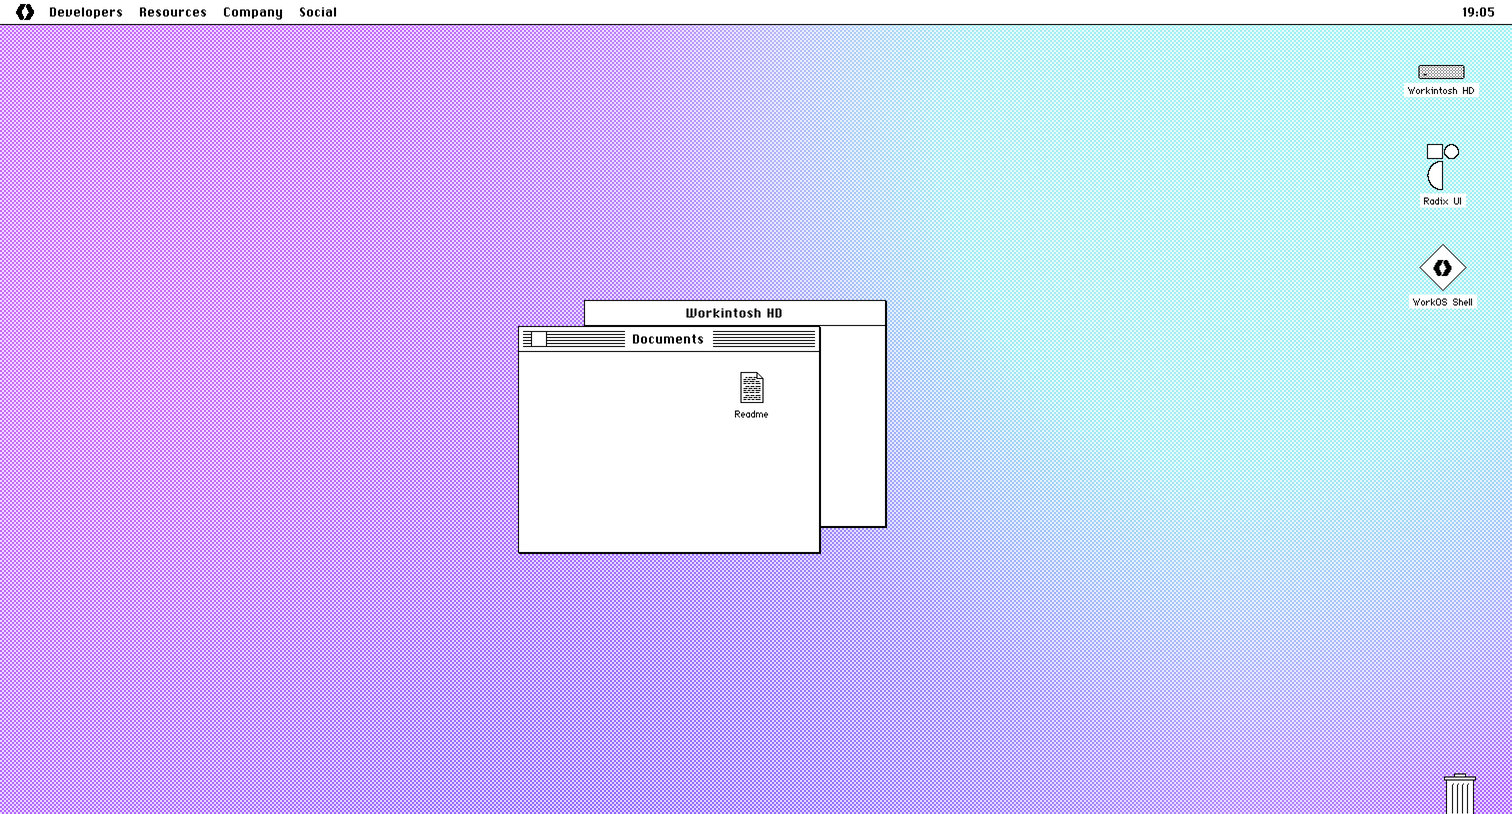The width and height of the screenshot is (1512, 814).
Task: Click the WorkOS Shell label text
Action: [x=1442, y=302]
